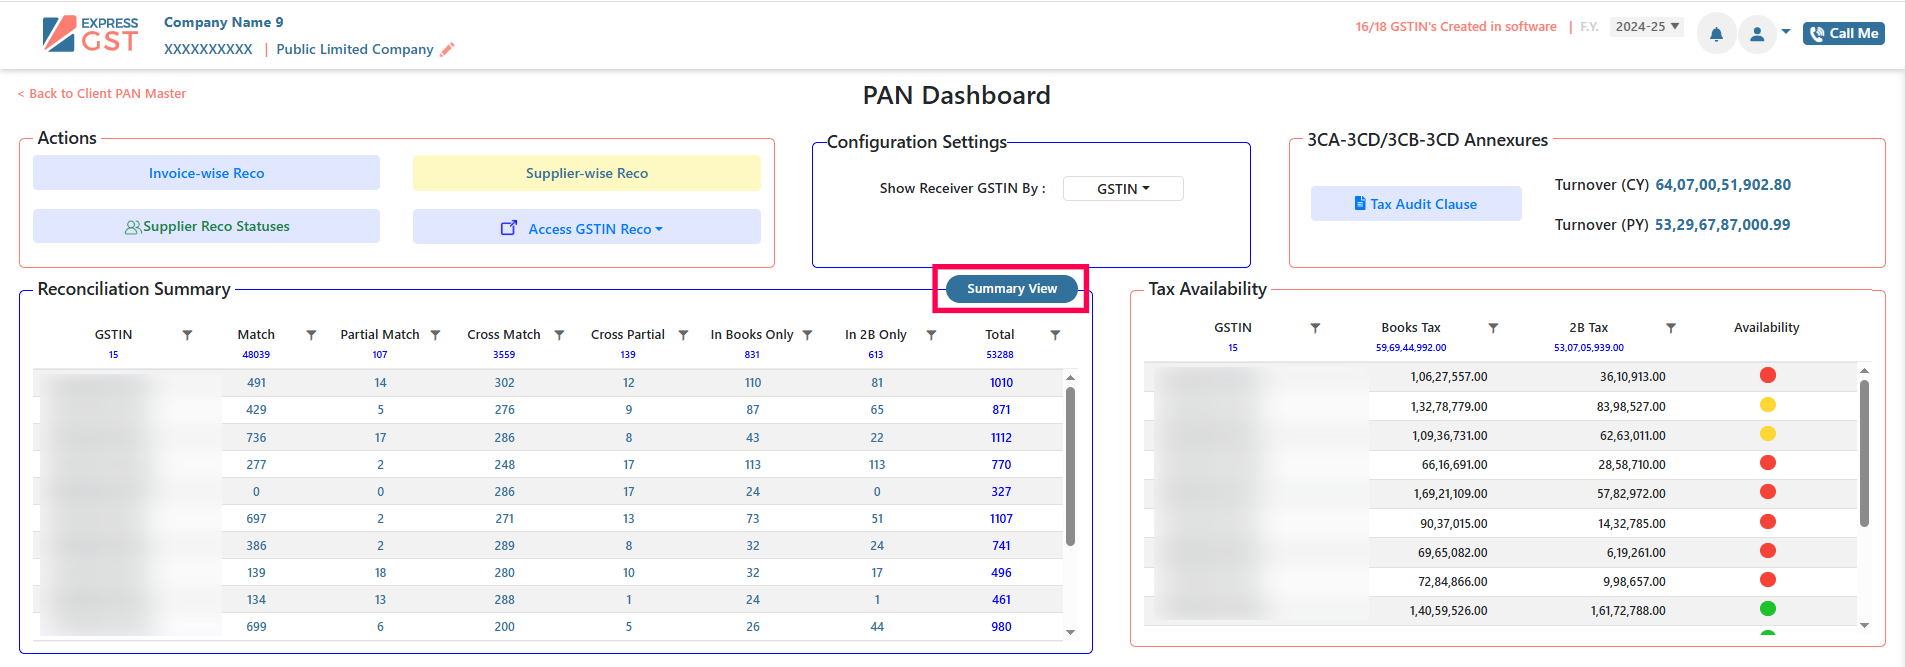1905x667 pixels.
Task: Filter the Match column
Action: [311, 335]
